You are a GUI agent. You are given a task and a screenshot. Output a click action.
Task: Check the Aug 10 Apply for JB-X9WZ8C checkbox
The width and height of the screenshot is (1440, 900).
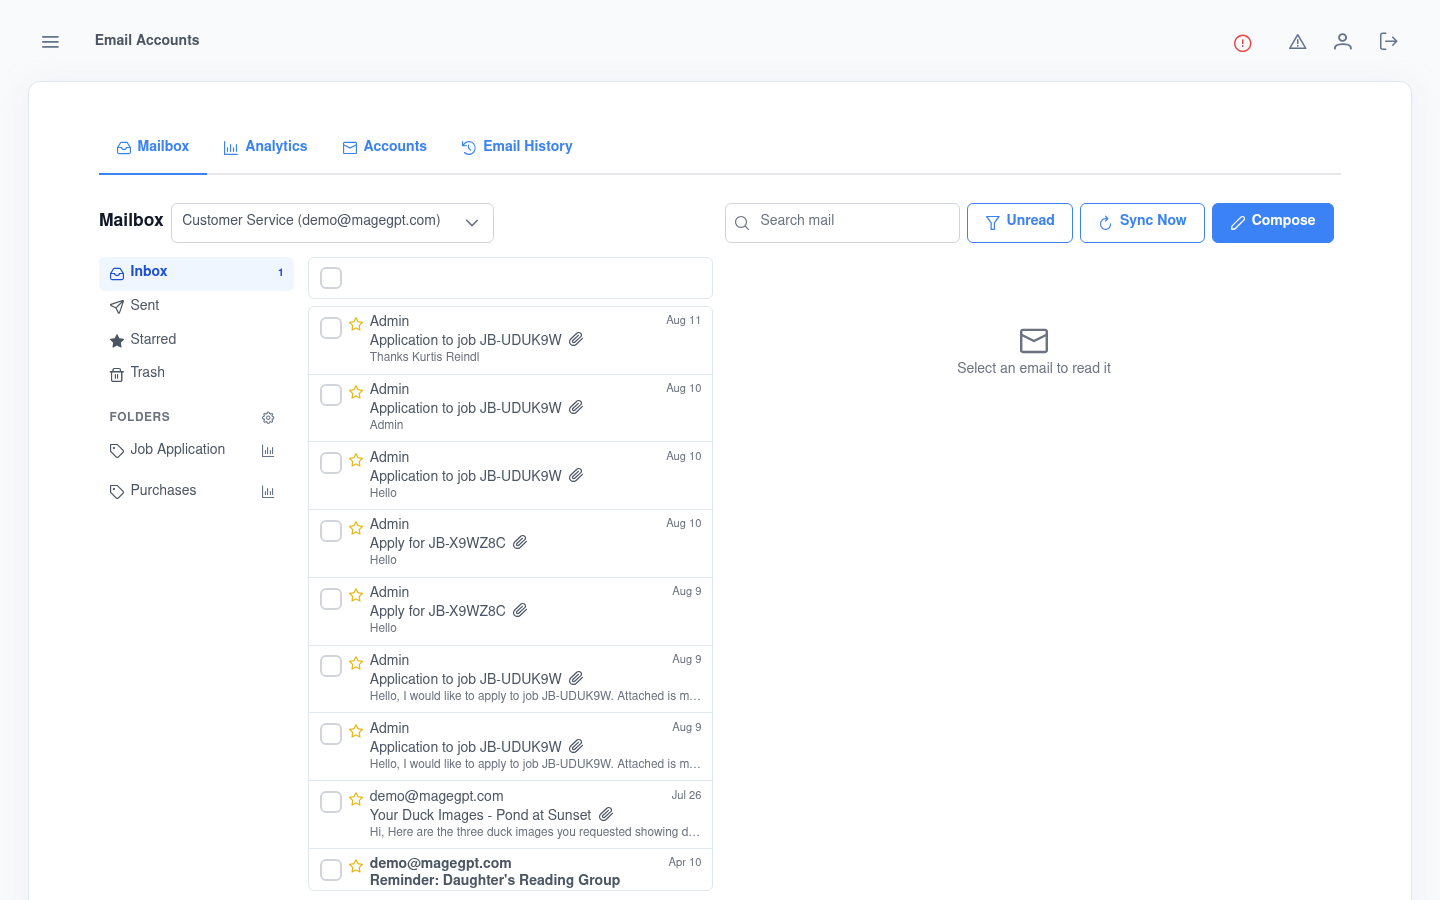331,531
